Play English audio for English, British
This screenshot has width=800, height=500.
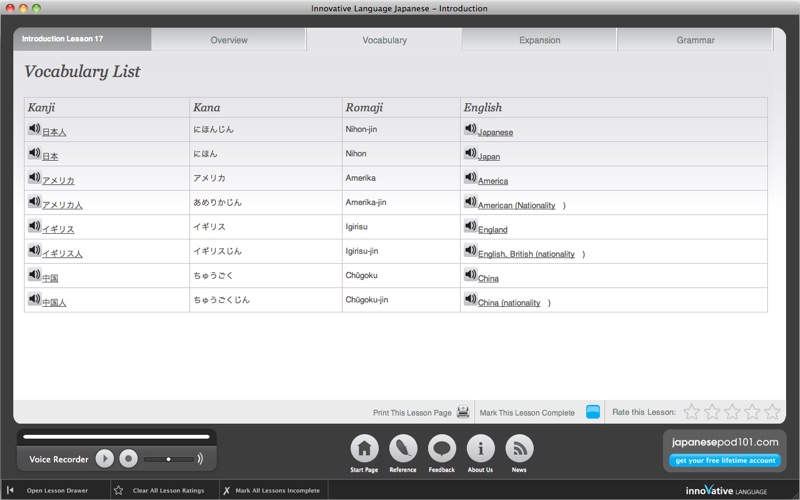point(470,250)
